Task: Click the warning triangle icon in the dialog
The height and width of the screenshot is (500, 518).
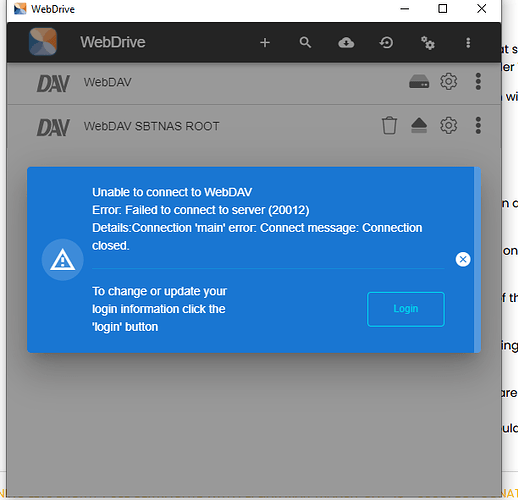Action: pos(62,260)
